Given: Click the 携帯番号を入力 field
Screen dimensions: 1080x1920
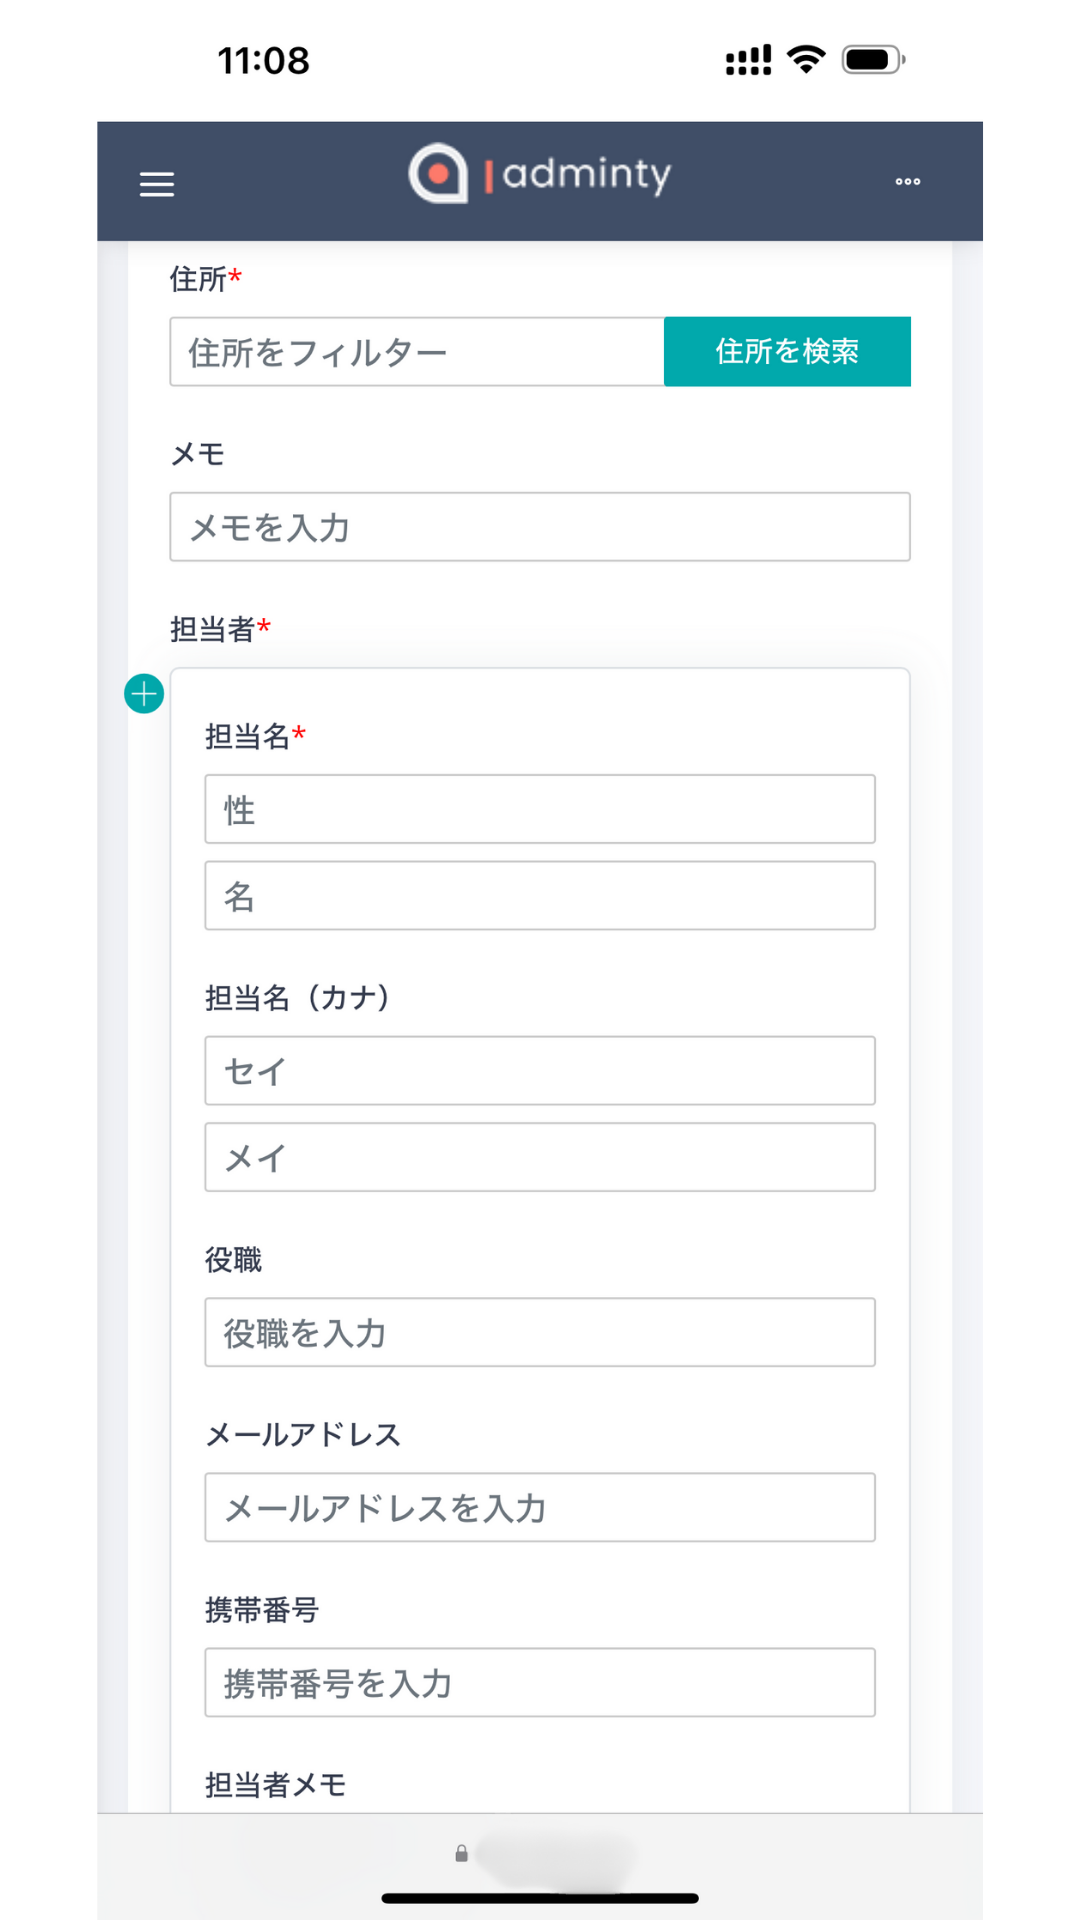Looking at the screenshot, I should [540, 1683].
